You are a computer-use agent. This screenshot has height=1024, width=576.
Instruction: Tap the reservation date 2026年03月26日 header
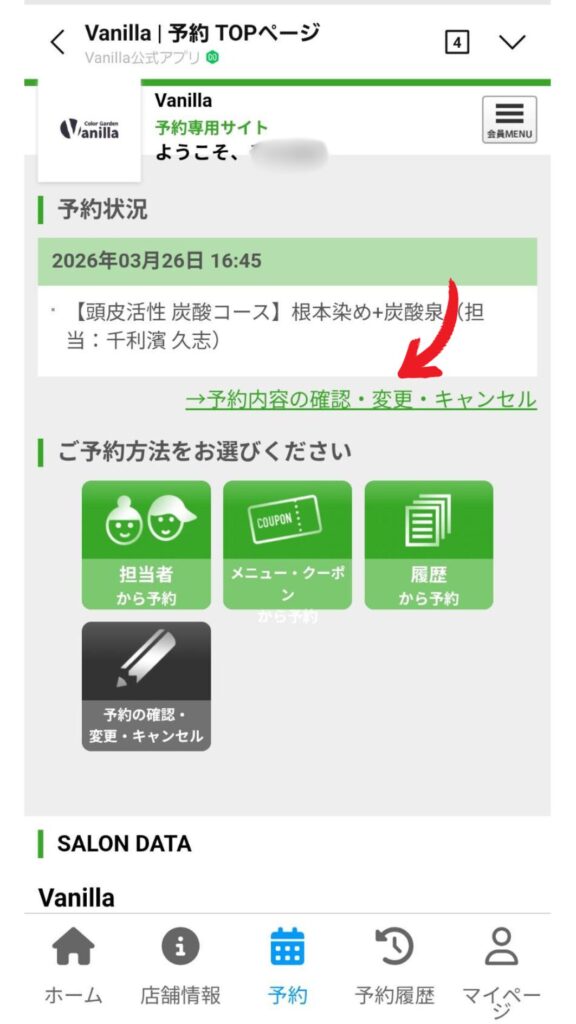tap(287, 261)
